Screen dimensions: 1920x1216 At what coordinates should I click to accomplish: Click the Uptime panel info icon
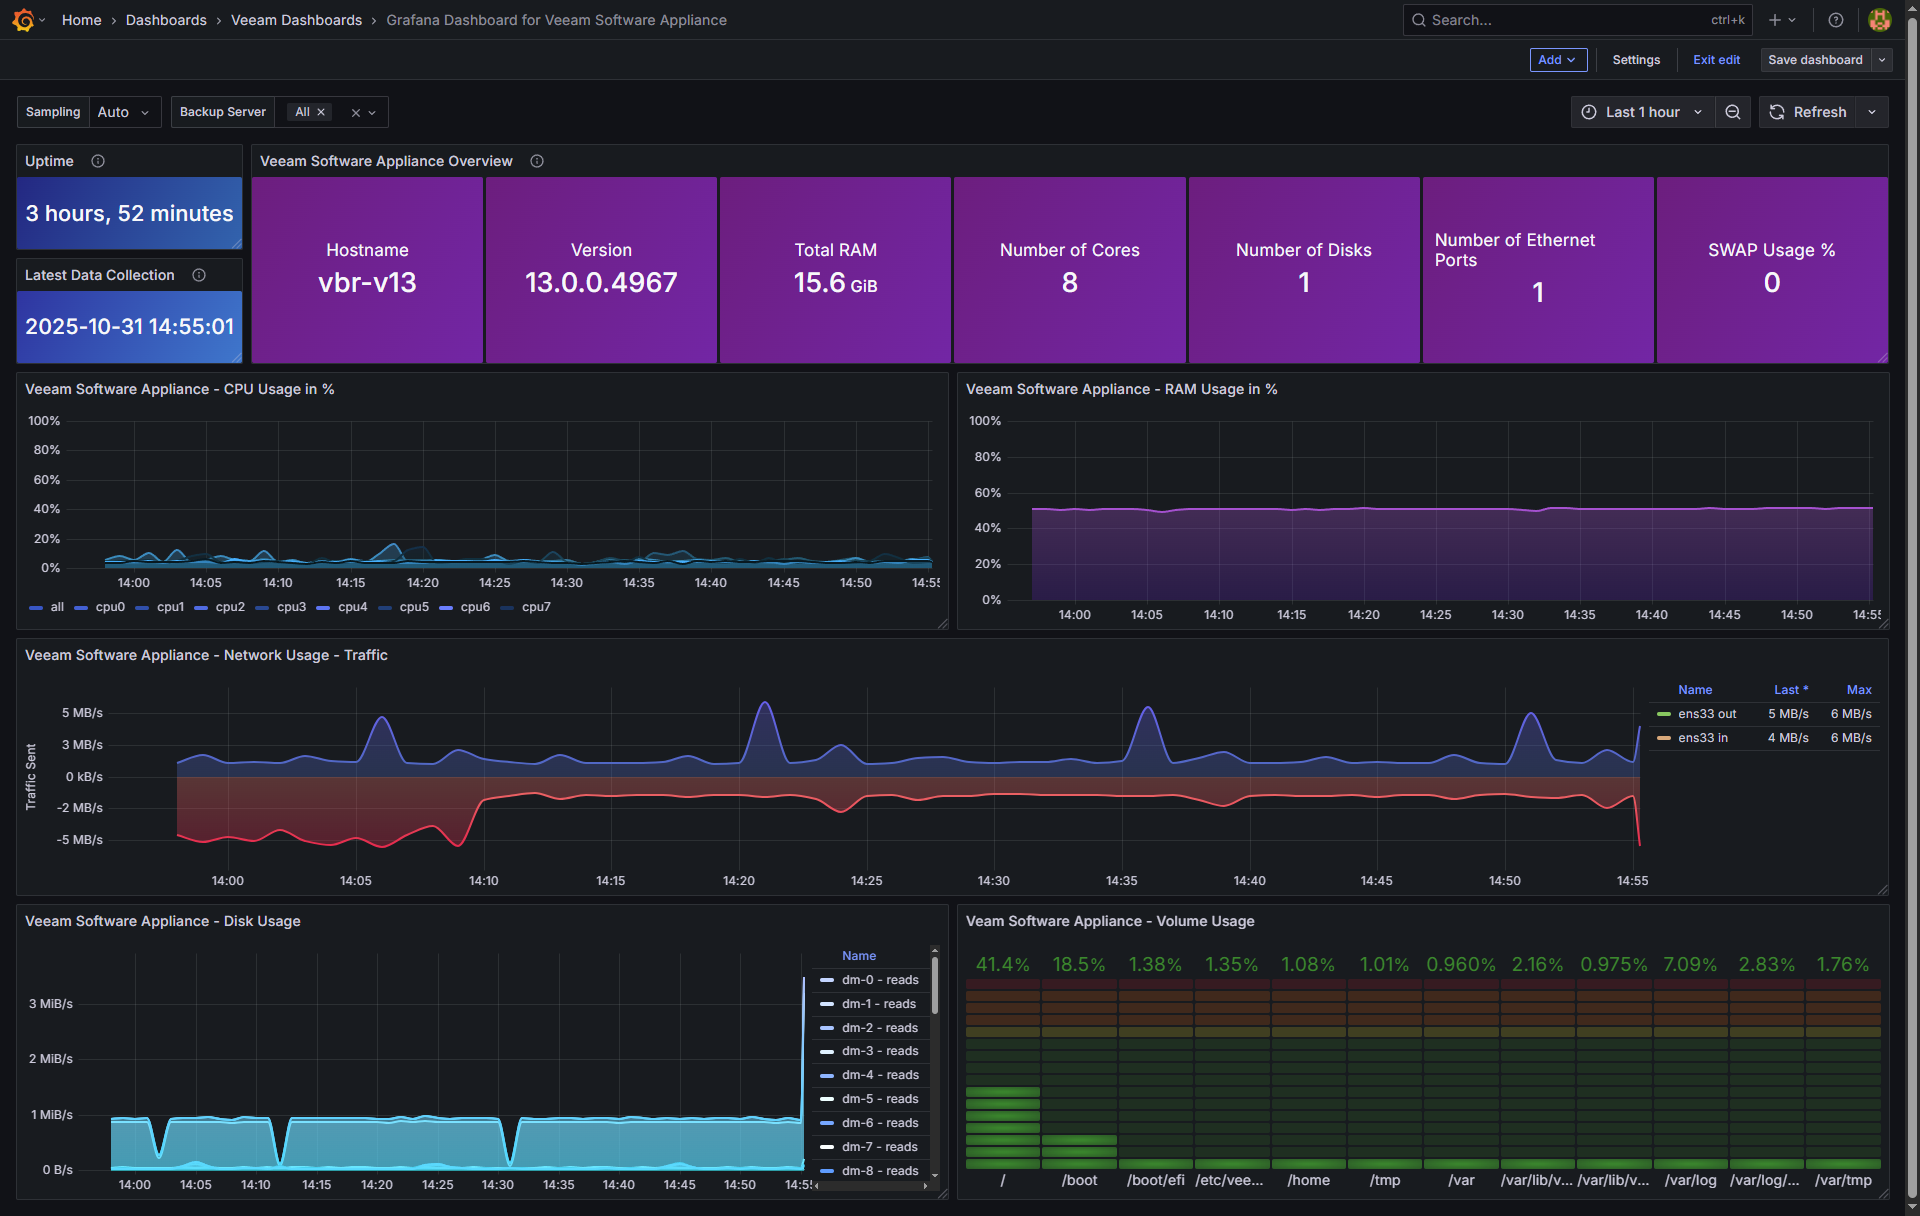click(x=98, y=161)
